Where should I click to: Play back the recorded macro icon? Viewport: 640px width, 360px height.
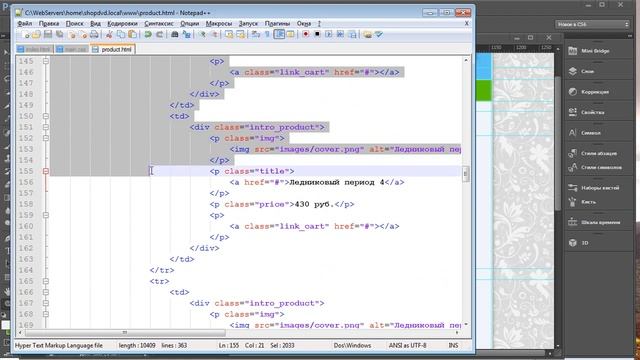click(x=329, y=35)
